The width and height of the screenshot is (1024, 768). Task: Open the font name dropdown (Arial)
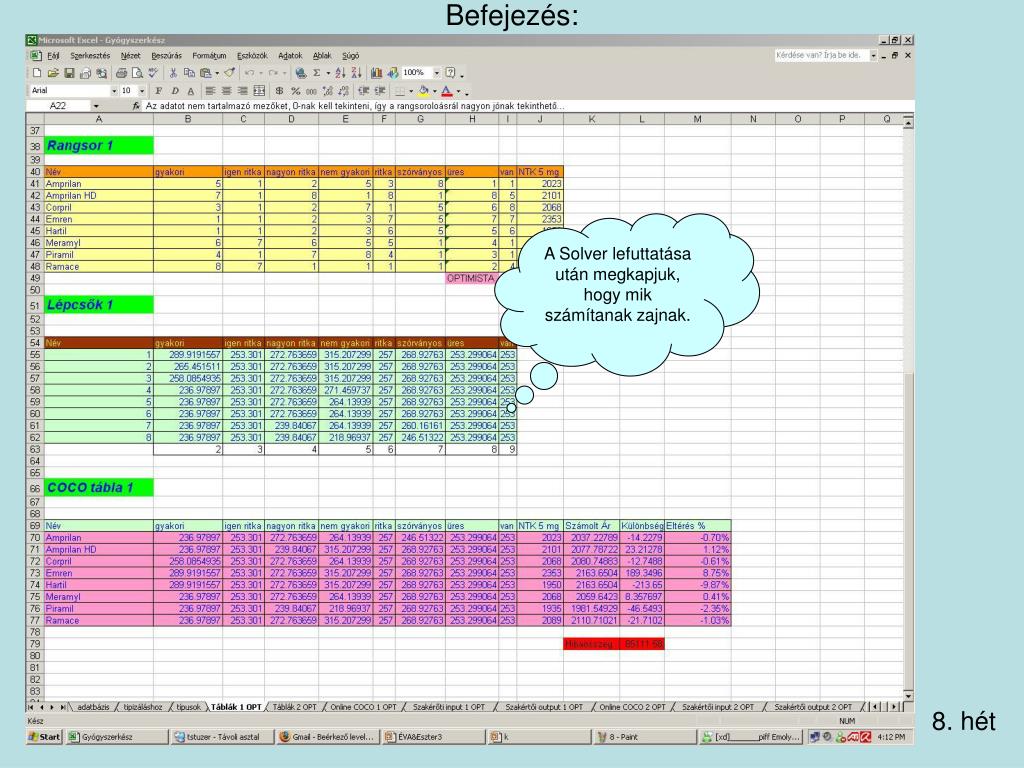coord(114,91)
